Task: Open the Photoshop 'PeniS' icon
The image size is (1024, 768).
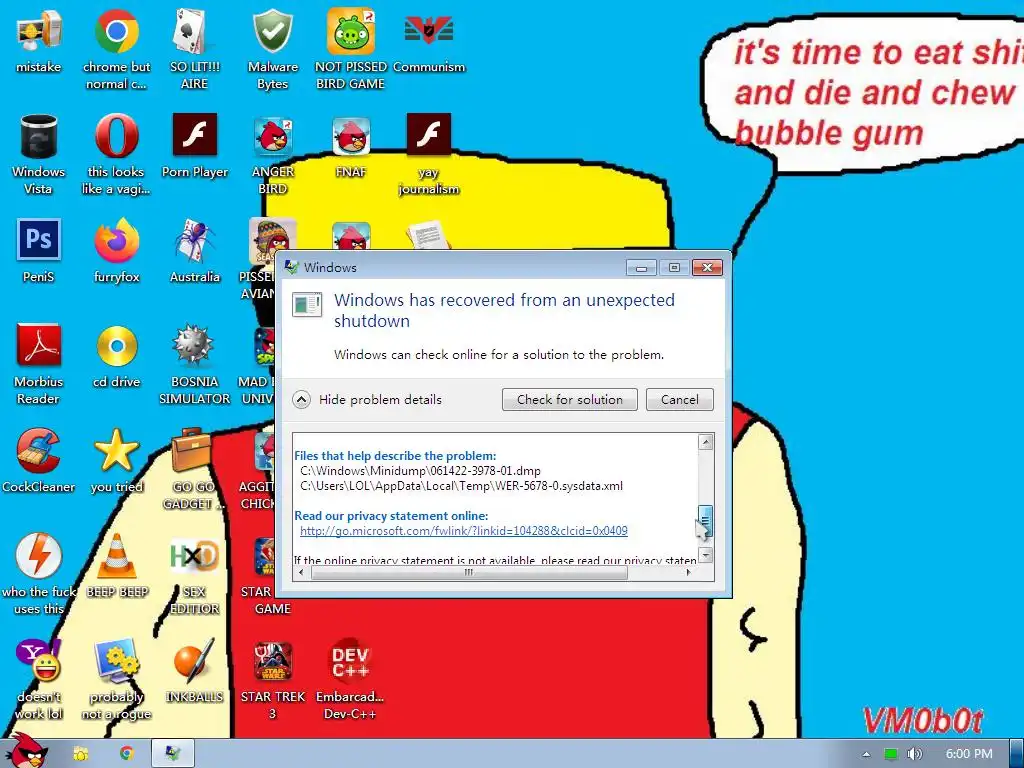Action: click(x=39, y=251)
